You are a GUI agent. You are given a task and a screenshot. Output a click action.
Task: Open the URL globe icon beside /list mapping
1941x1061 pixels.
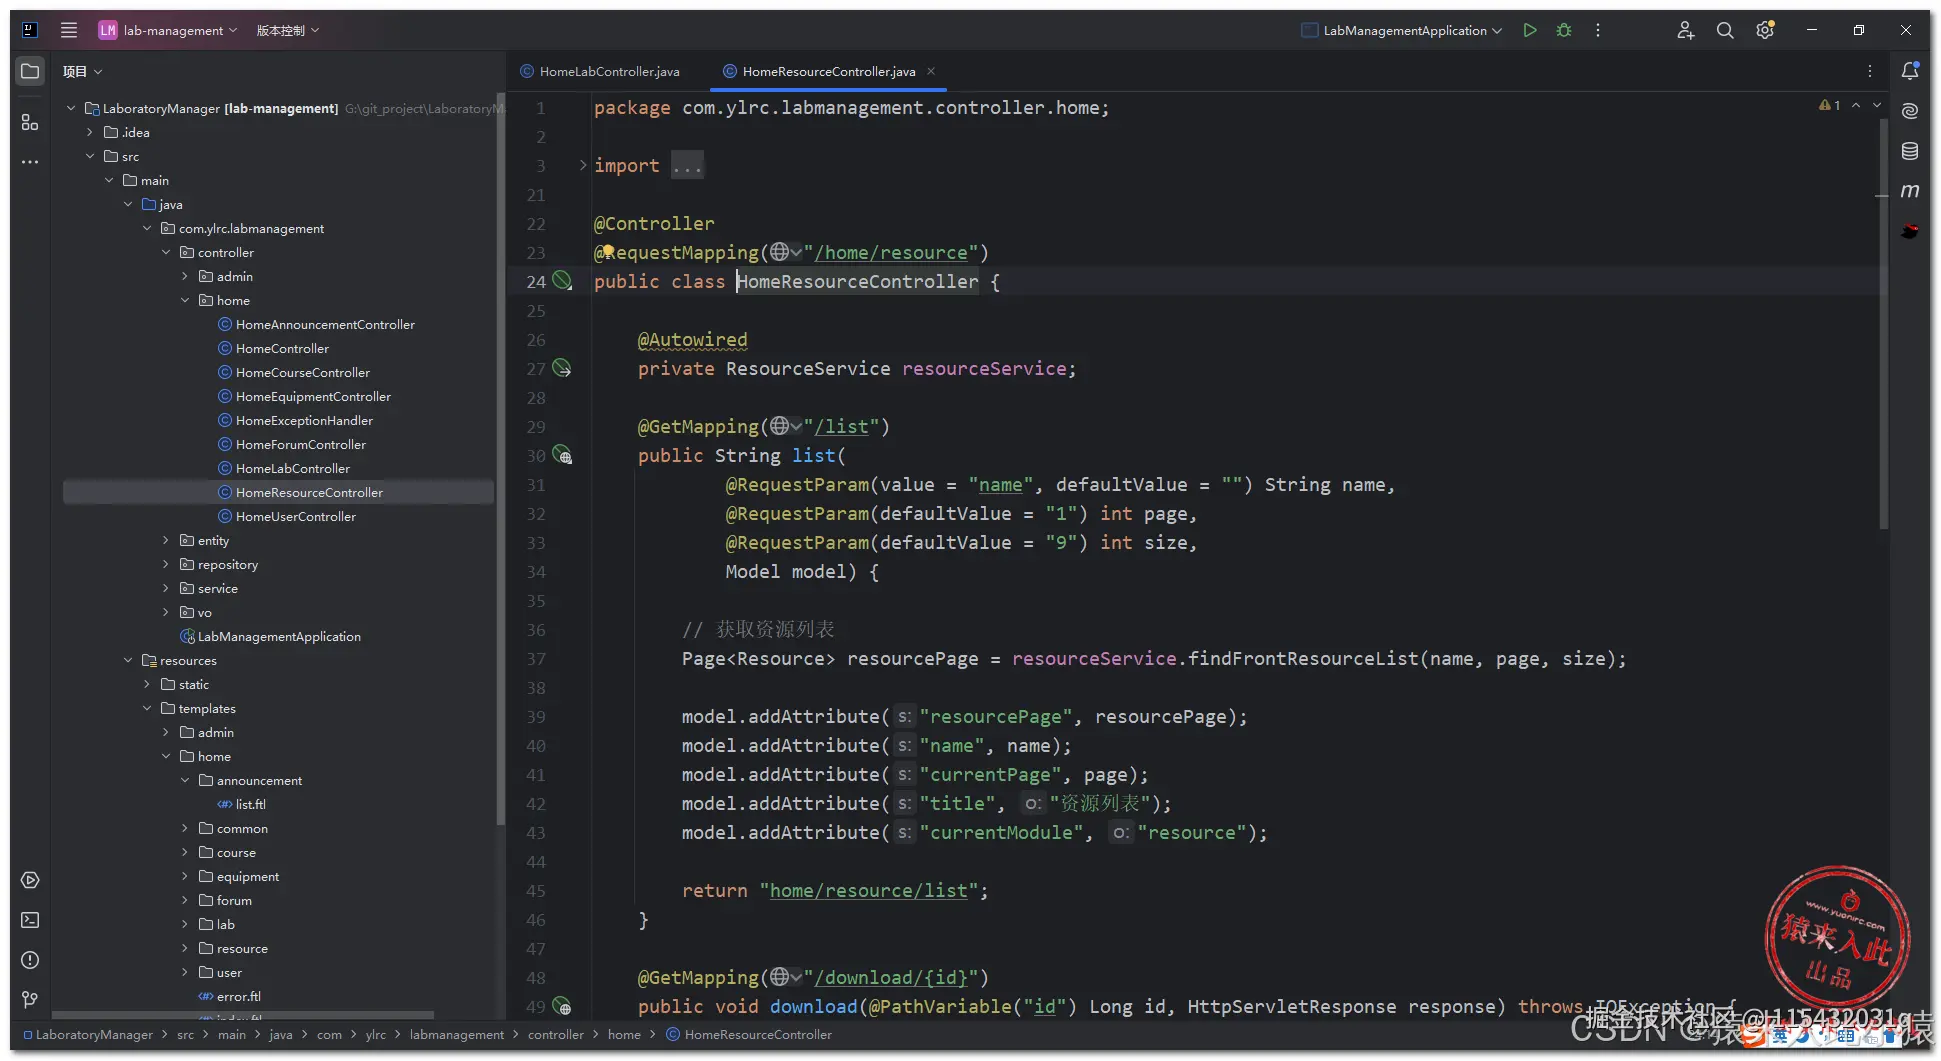click(785, 426)
